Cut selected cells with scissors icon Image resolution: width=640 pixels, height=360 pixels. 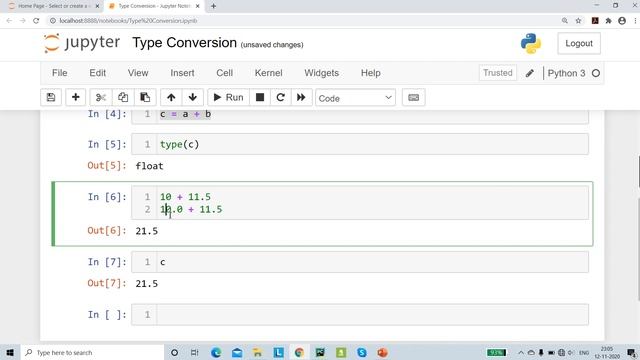tap(101, 98)
